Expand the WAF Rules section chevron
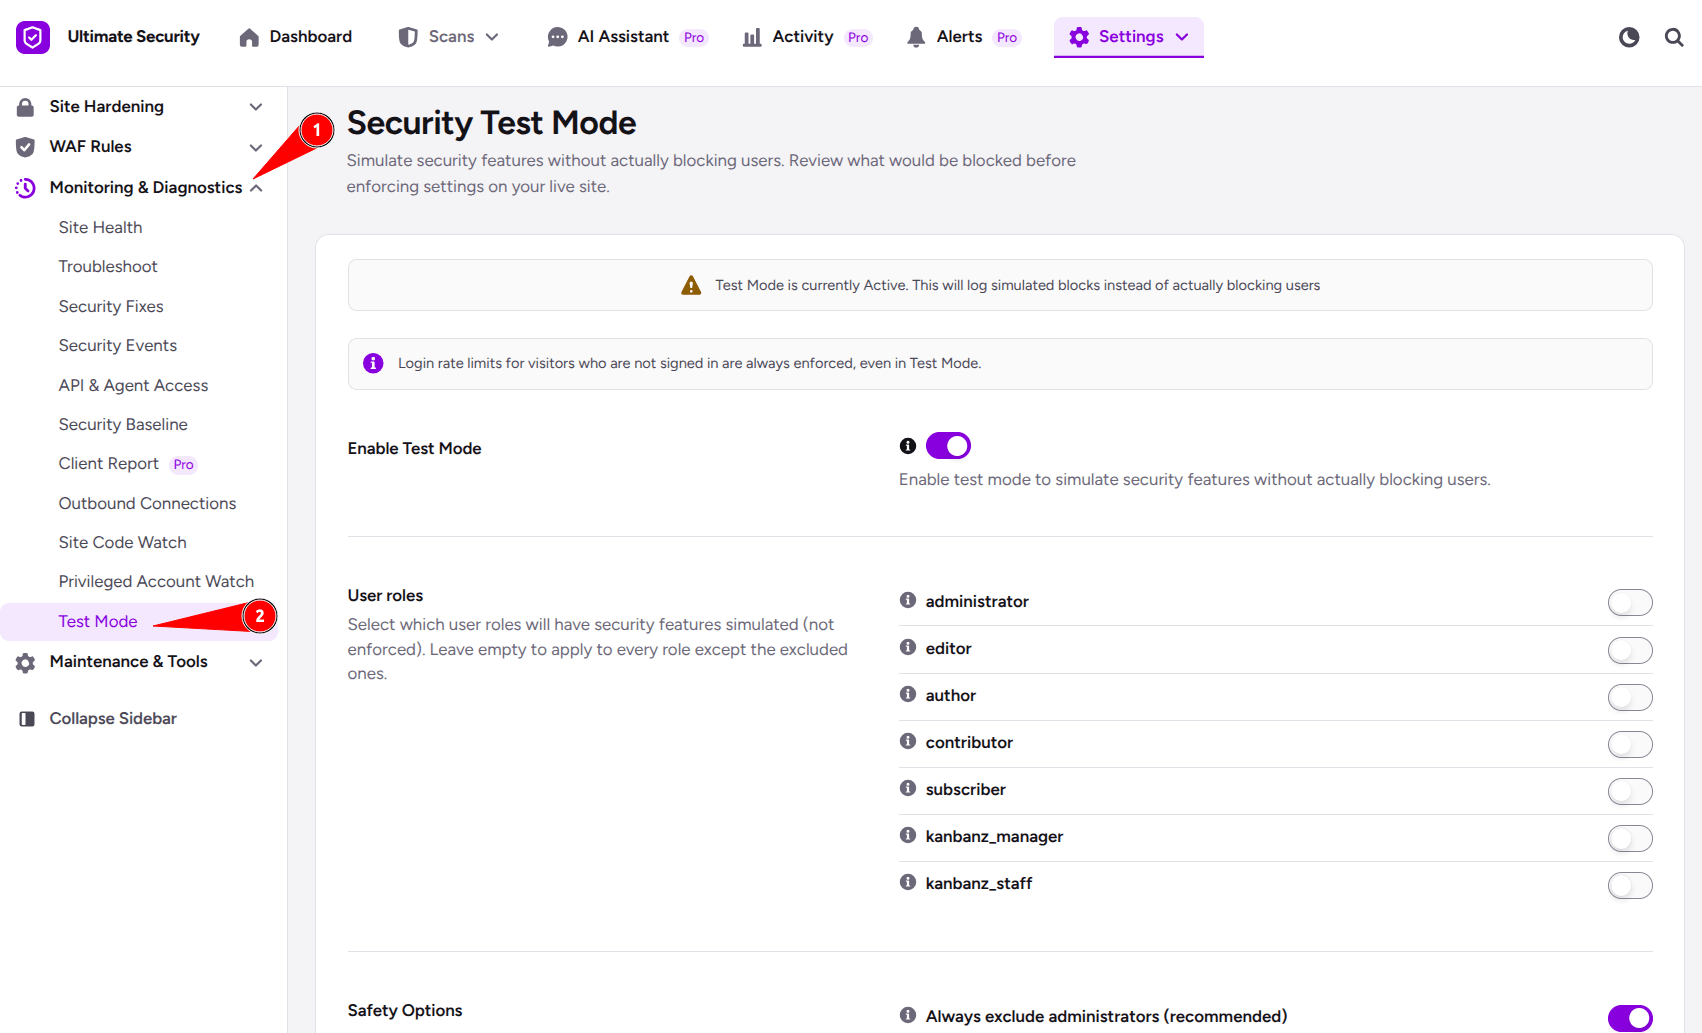 click(x=256, y=147)
